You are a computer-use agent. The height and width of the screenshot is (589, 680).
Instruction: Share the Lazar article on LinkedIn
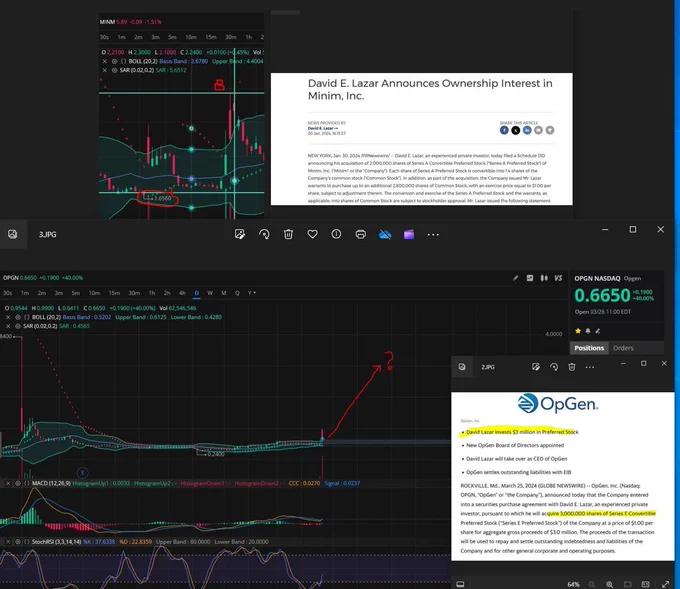pyautogui.click(x=527, y=130)
